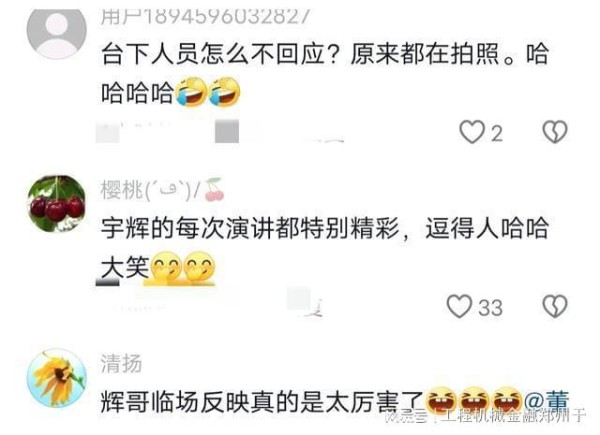Dislike the 台下人员 comment with broken heart

tap(555, 132)
